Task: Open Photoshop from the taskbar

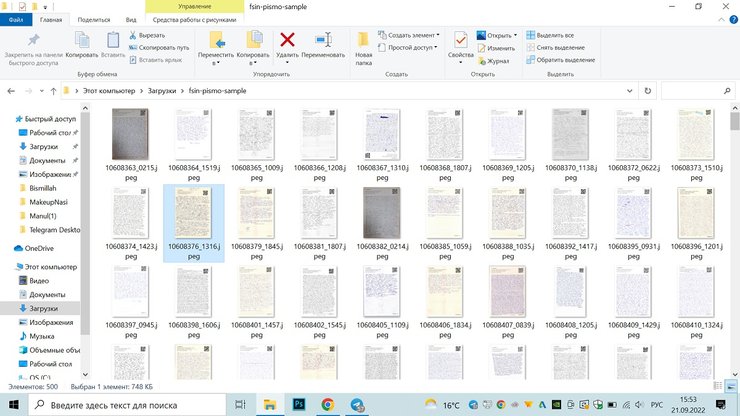Action: click(x=298, y=404)
